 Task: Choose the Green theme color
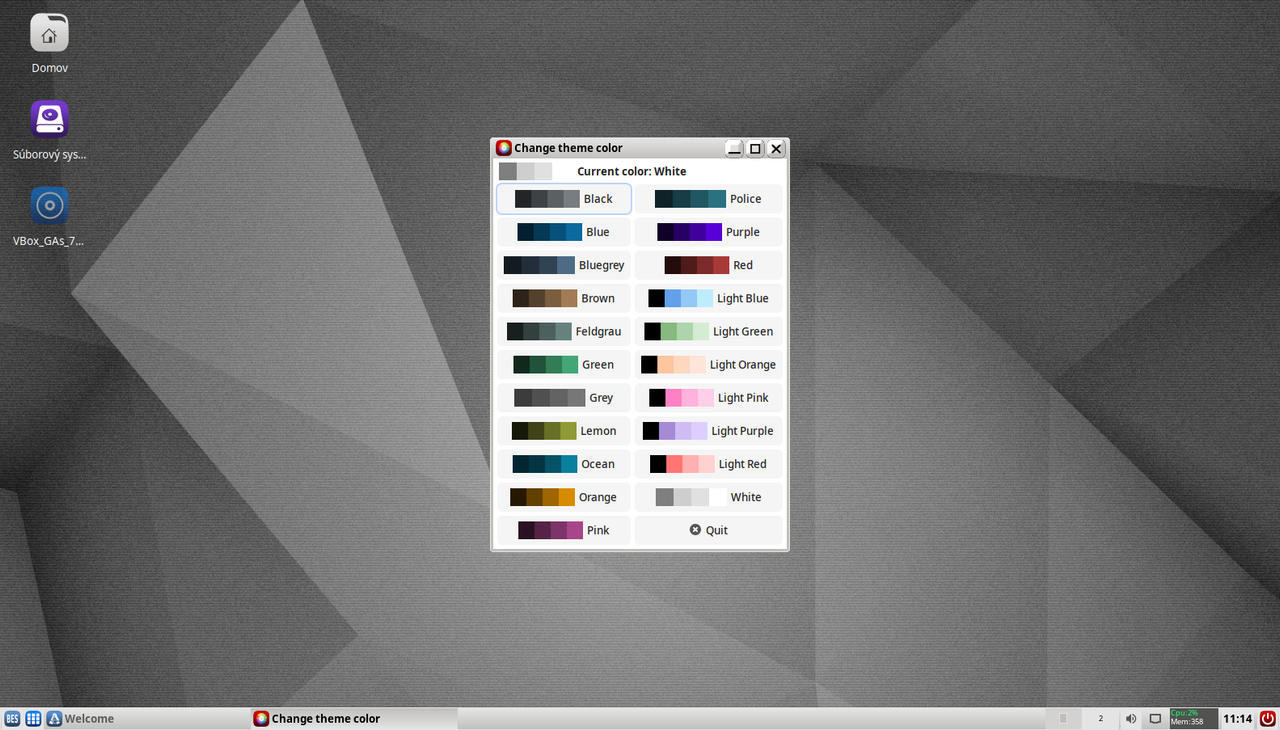[564, 364]
